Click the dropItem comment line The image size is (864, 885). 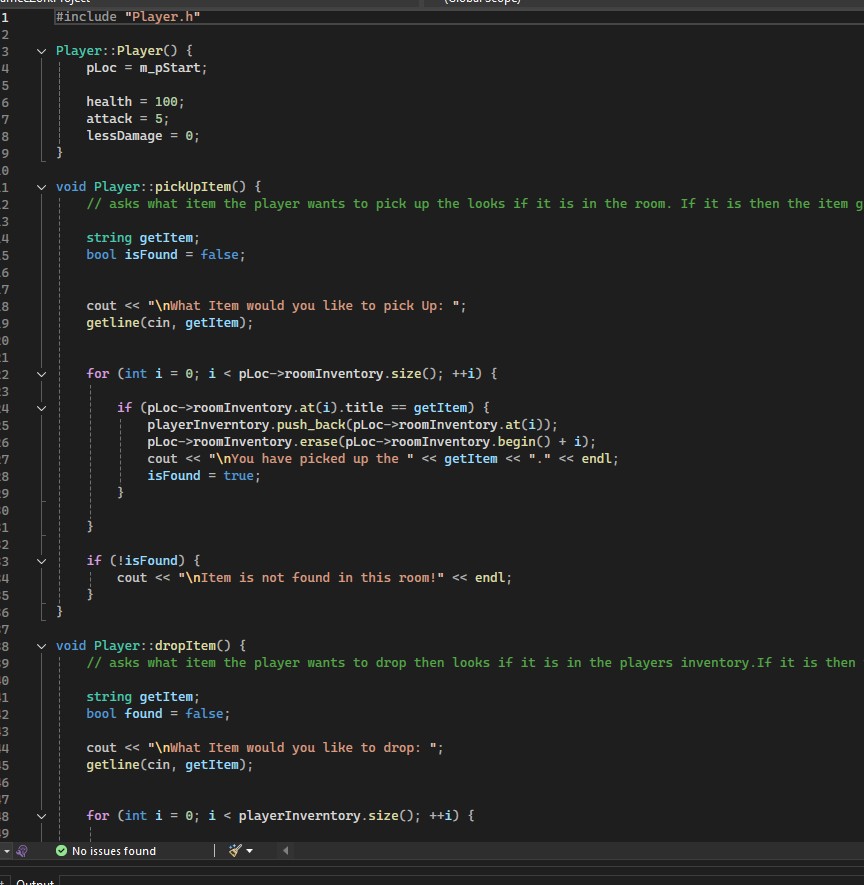click(x=471, y=663)
